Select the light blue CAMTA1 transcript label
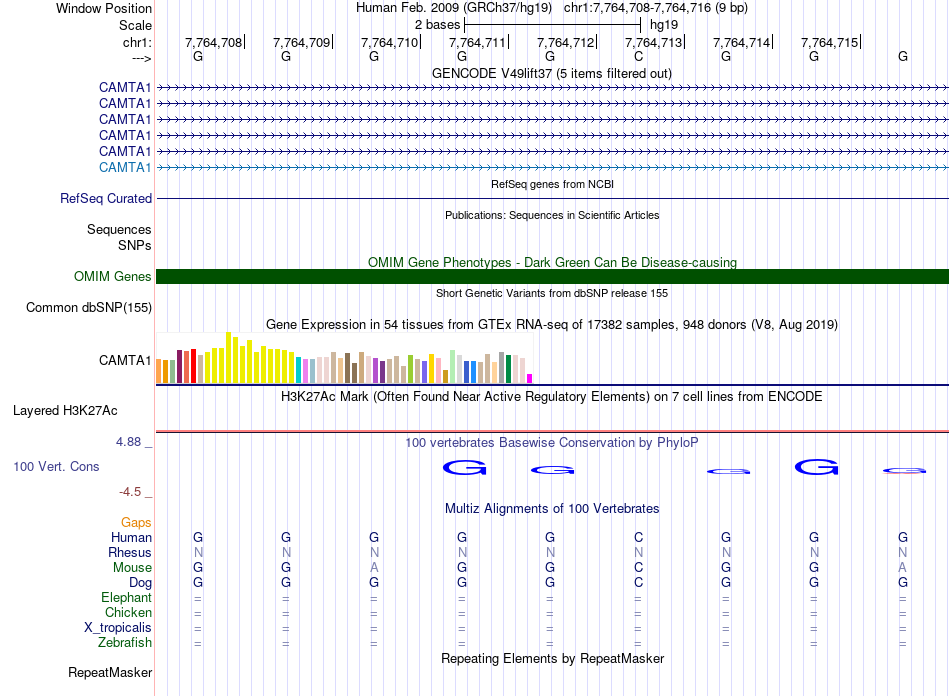Screen dimensions: 950x696 (x=125, y=167)
